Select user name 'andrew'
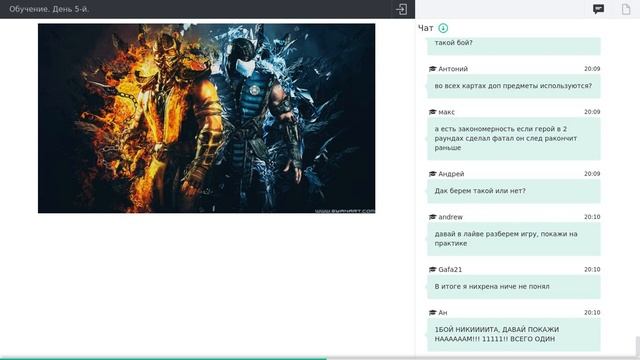Screen dimensions: 640x360 [451, 217]
